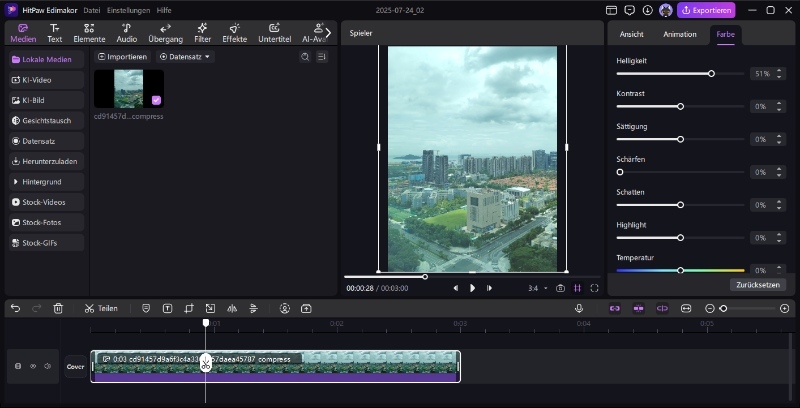Open the Medien tab
The height and width of the screenshot is (408, 800).
[23, 33]
